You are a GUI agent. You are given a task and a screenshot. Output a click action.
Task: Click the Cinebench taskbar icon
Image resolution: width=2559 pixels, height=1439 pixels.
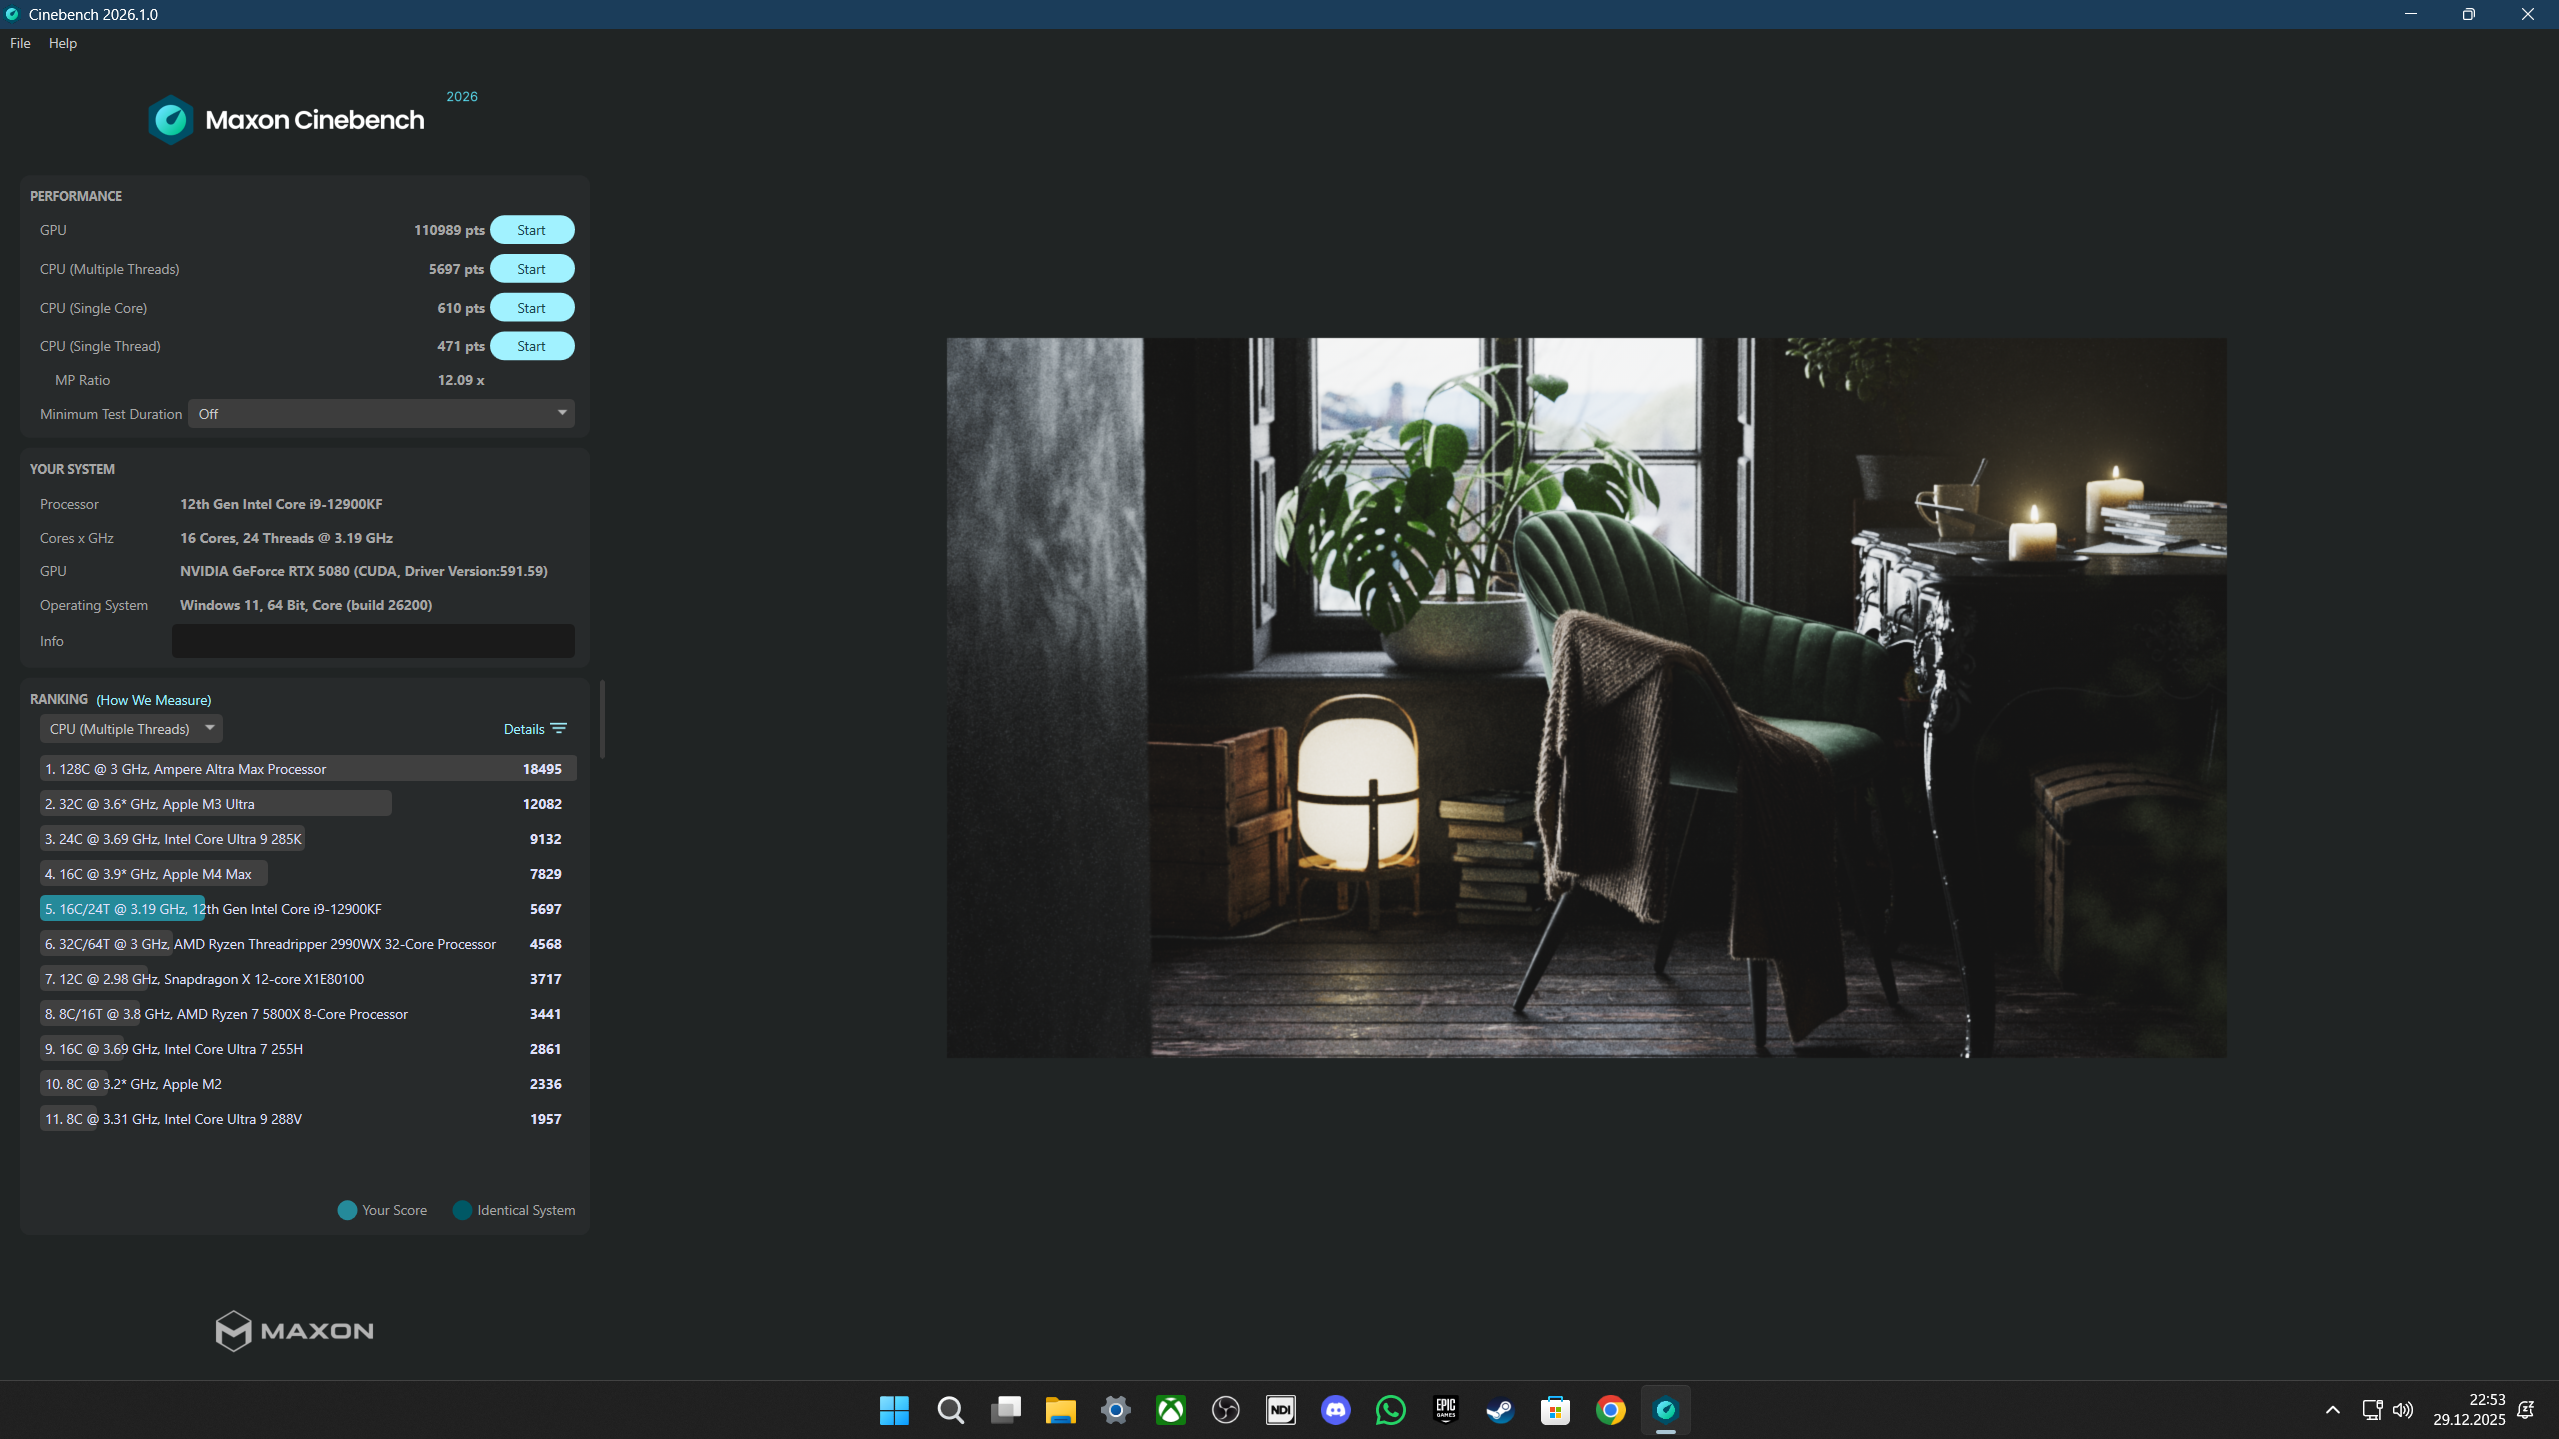tap(1665, 1410)
